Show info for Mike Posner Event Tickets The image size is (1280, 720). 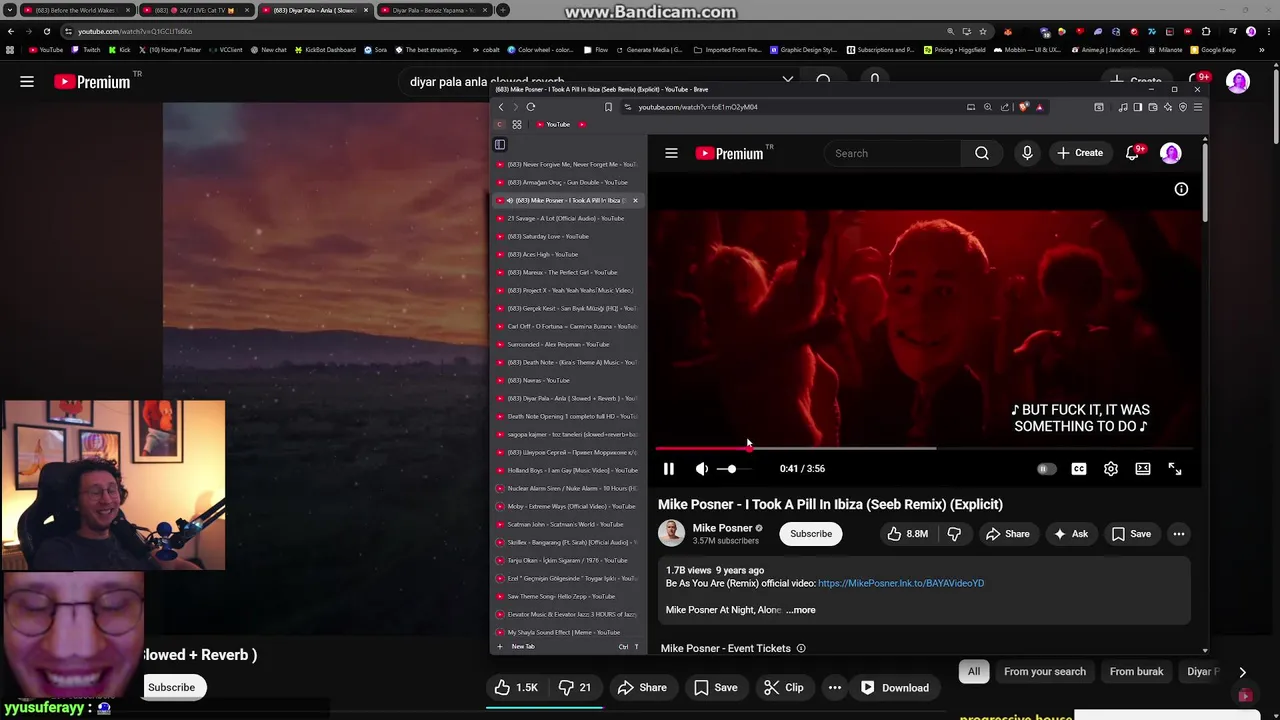[801, 648]
